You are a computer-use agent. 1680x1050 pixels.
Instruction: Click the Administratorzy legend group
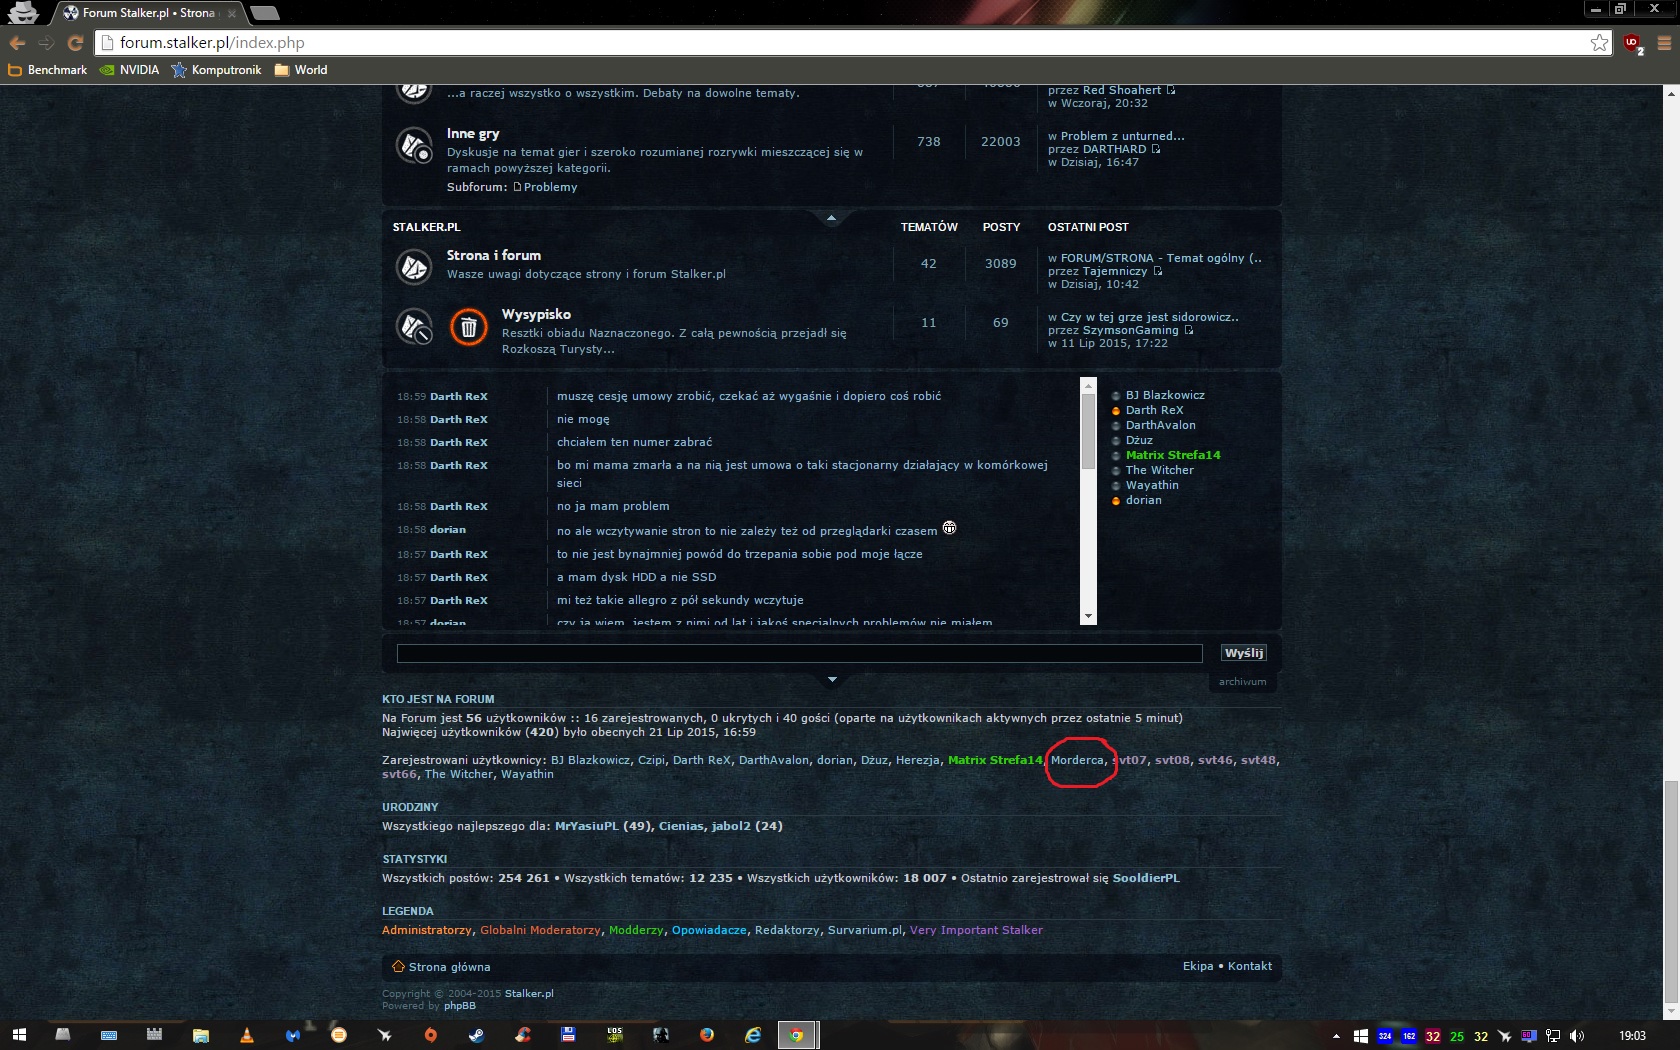coord(427,930)
